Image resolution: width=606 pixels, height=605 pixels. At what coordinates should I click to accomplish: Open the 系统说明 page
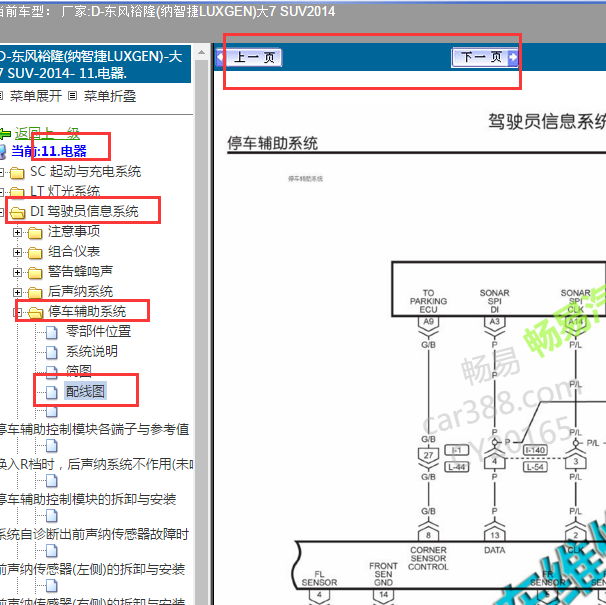click(x=92, y=351)
